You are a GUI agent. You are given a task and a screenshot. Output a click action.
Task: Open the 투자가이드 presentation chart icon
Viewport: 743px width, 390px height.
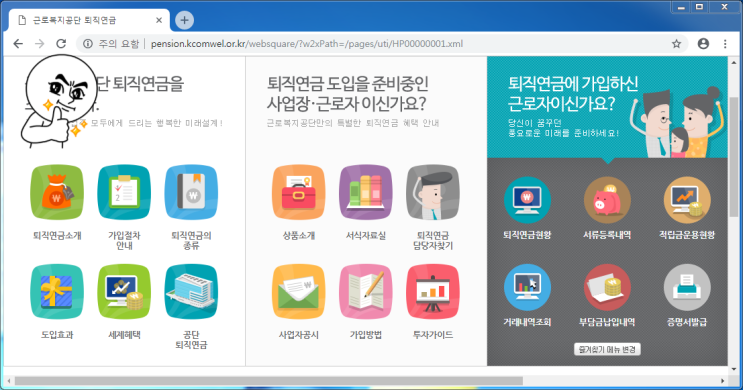point(433,291)
